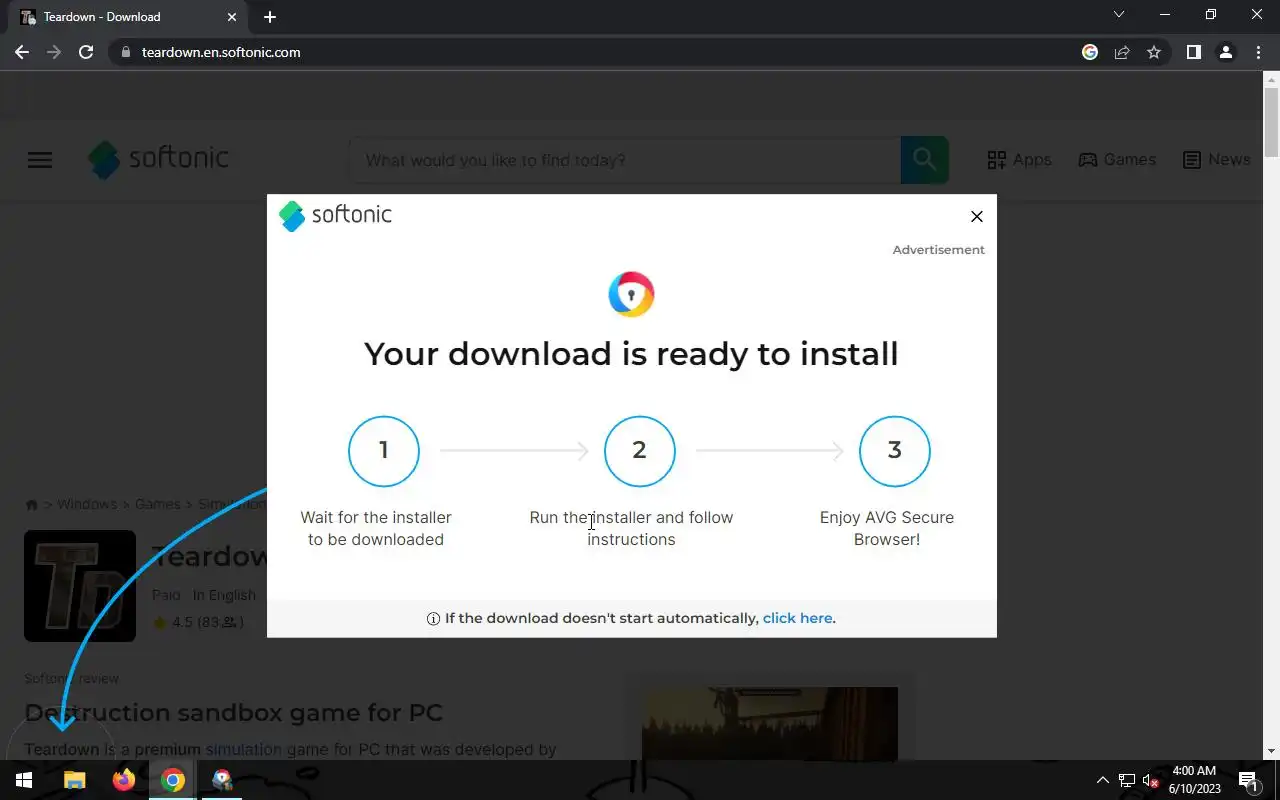The height and width of the screenshot is (800, 1280).
Task: Click the muted volume tray icon
Action: coord(1151,780)
